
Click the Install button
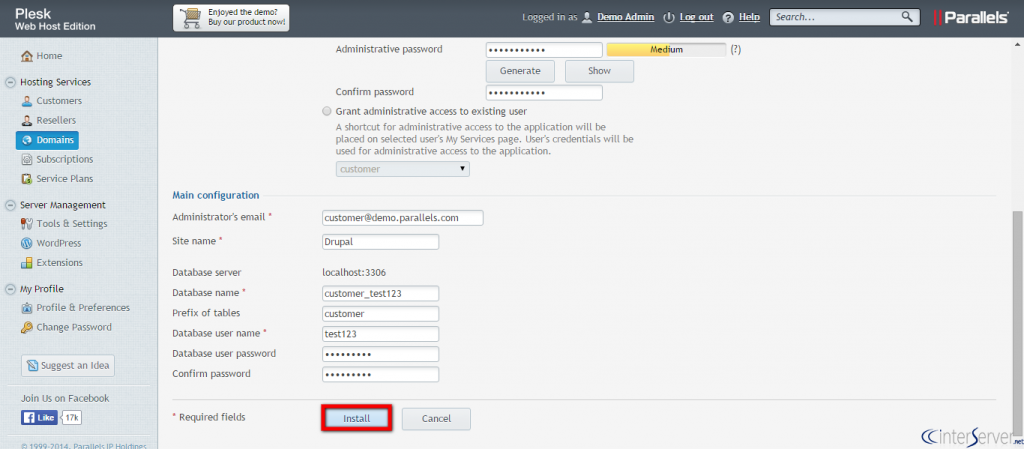tap(357, 418)
